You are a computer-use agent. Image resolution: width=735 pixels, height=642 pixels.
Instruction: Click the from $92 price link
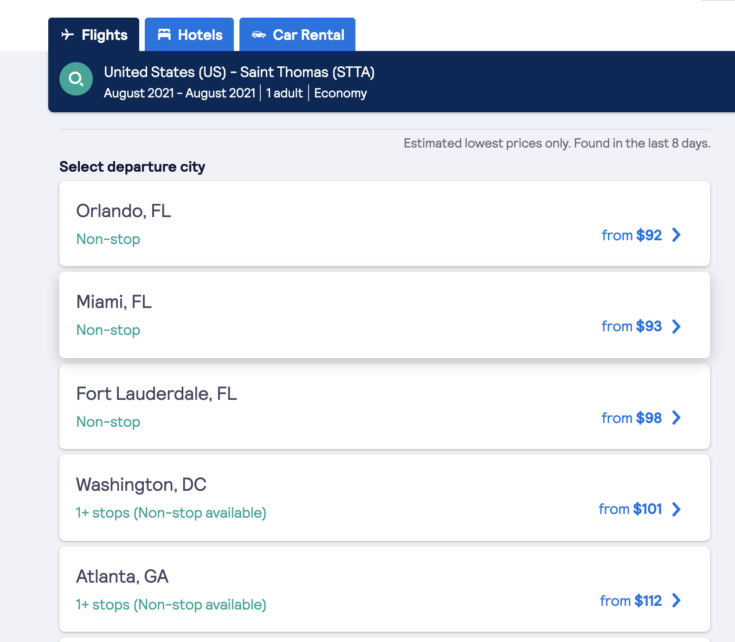coord(632,235)
